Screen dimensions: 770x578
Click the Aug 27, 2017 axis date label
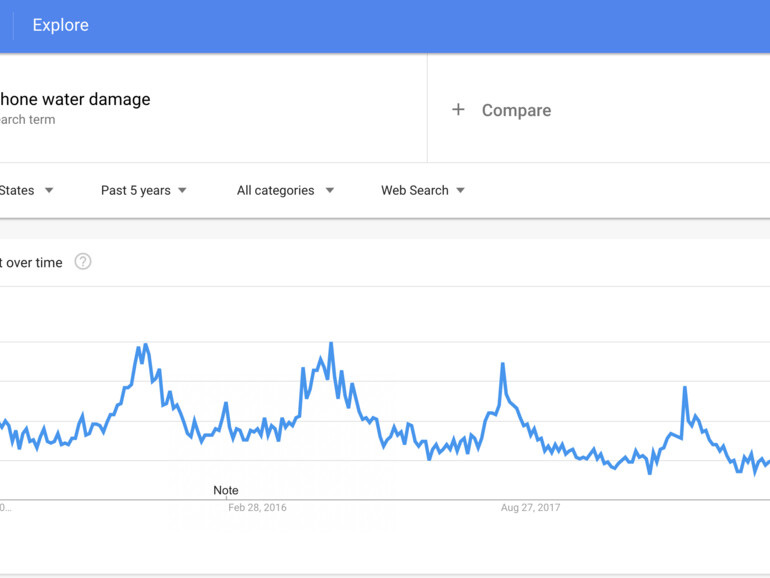point(530,507)
